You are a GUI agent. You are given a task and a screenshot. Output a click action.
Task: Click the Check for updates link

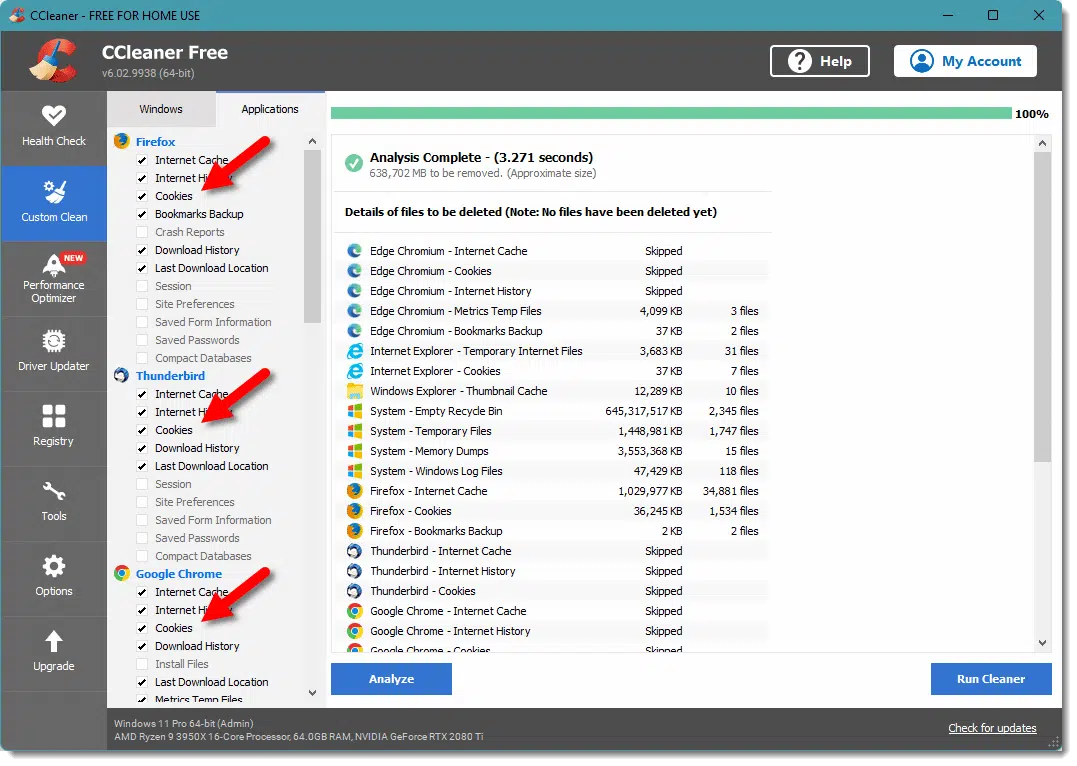pos(992,728)
